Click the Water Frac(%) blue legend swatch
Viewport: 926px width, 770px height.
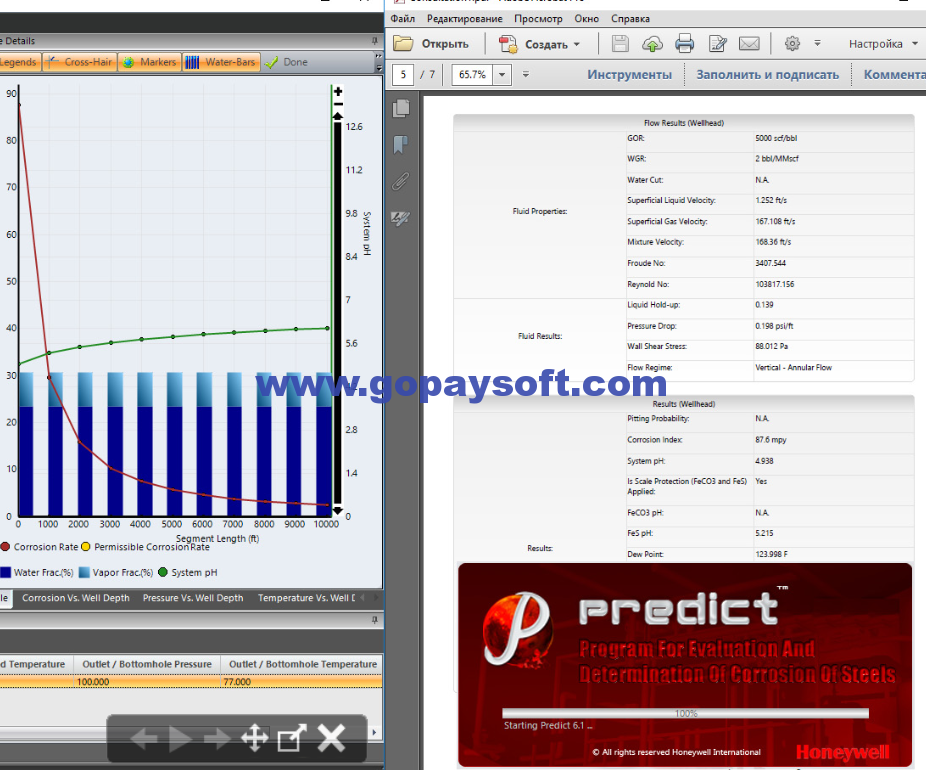[5, 572]
